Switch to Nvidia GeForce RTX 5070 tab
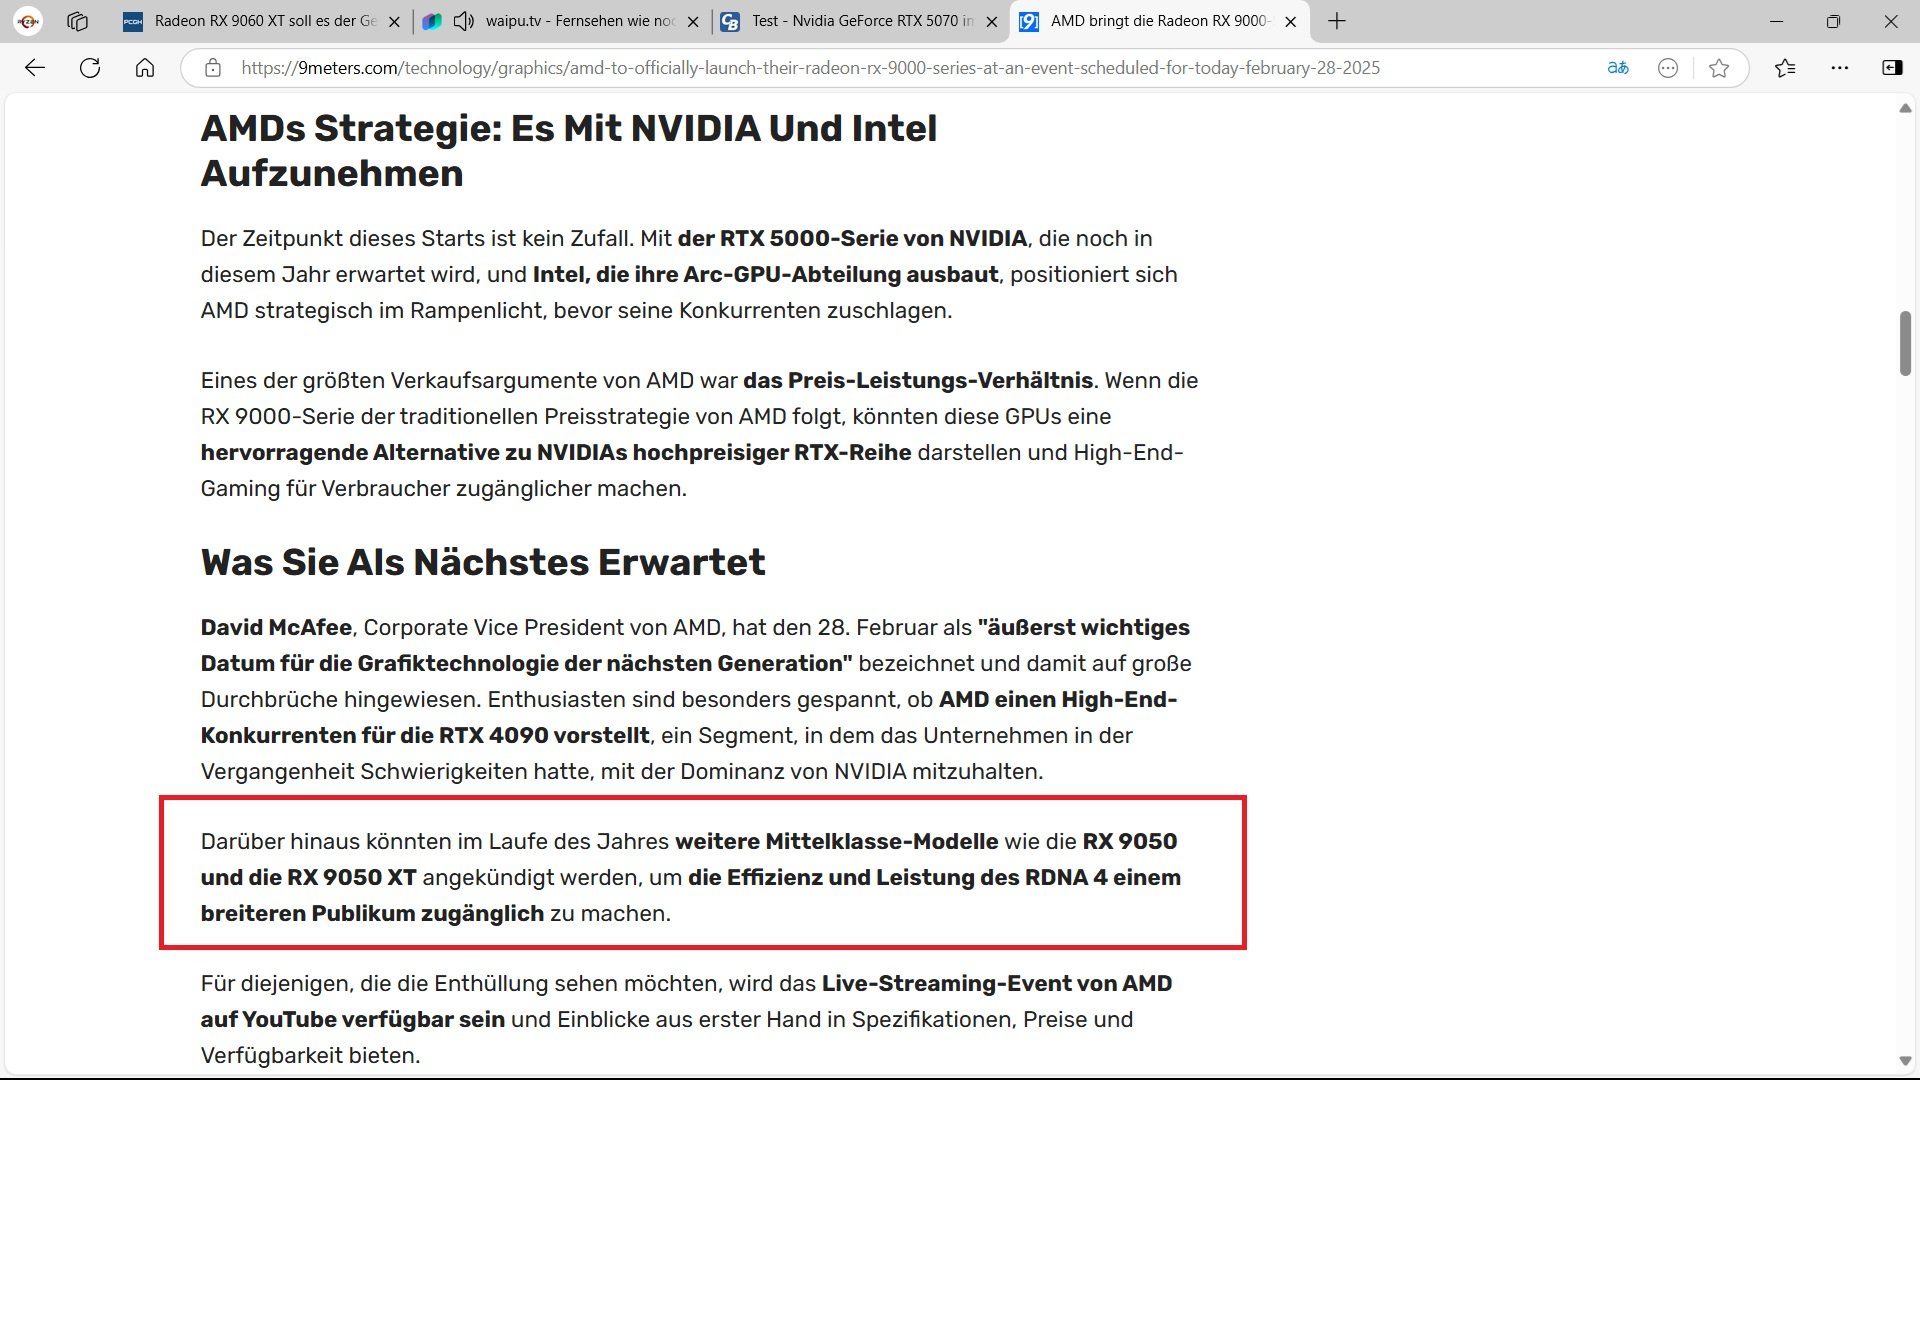This screenshot has height=1337, width=1920. click(860, 21)
